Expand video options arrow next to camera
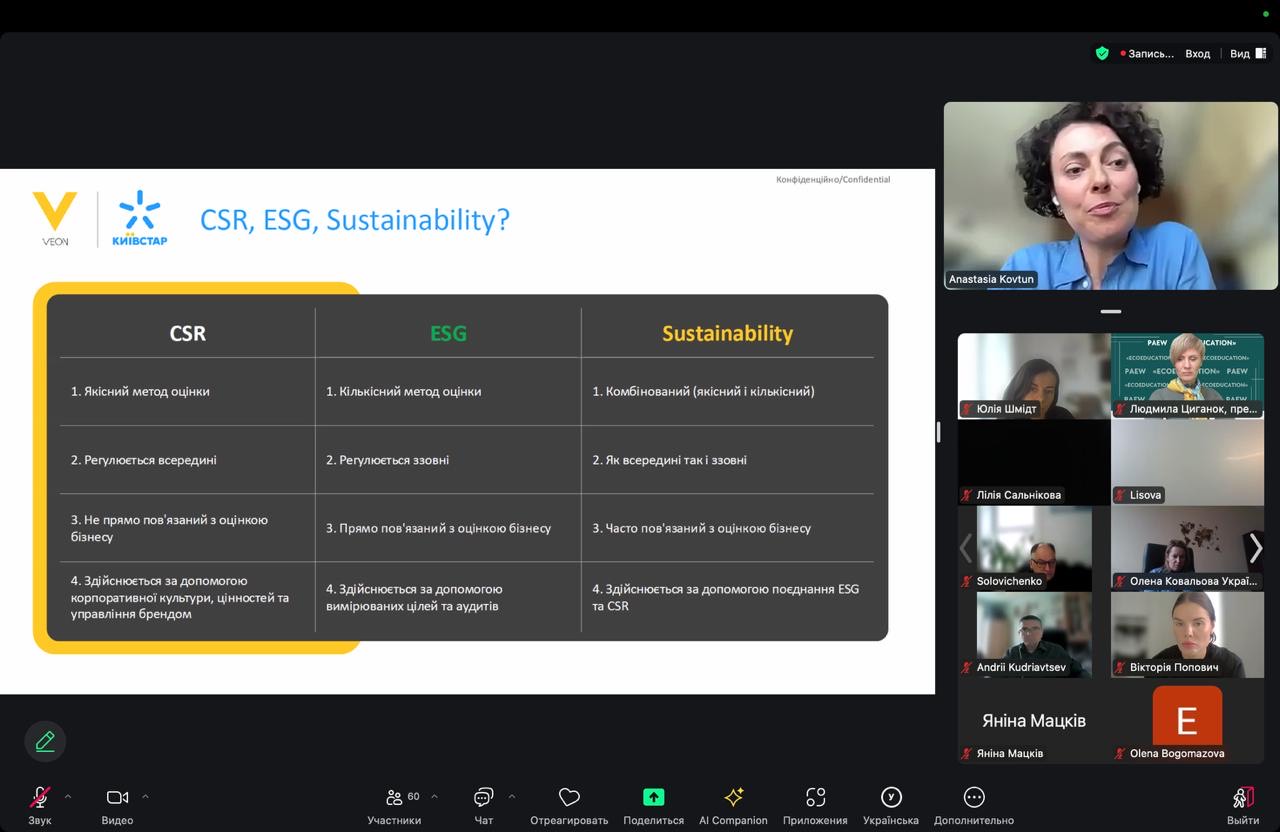The width and height of the screenshot is (1280, 832). point(145,797)
